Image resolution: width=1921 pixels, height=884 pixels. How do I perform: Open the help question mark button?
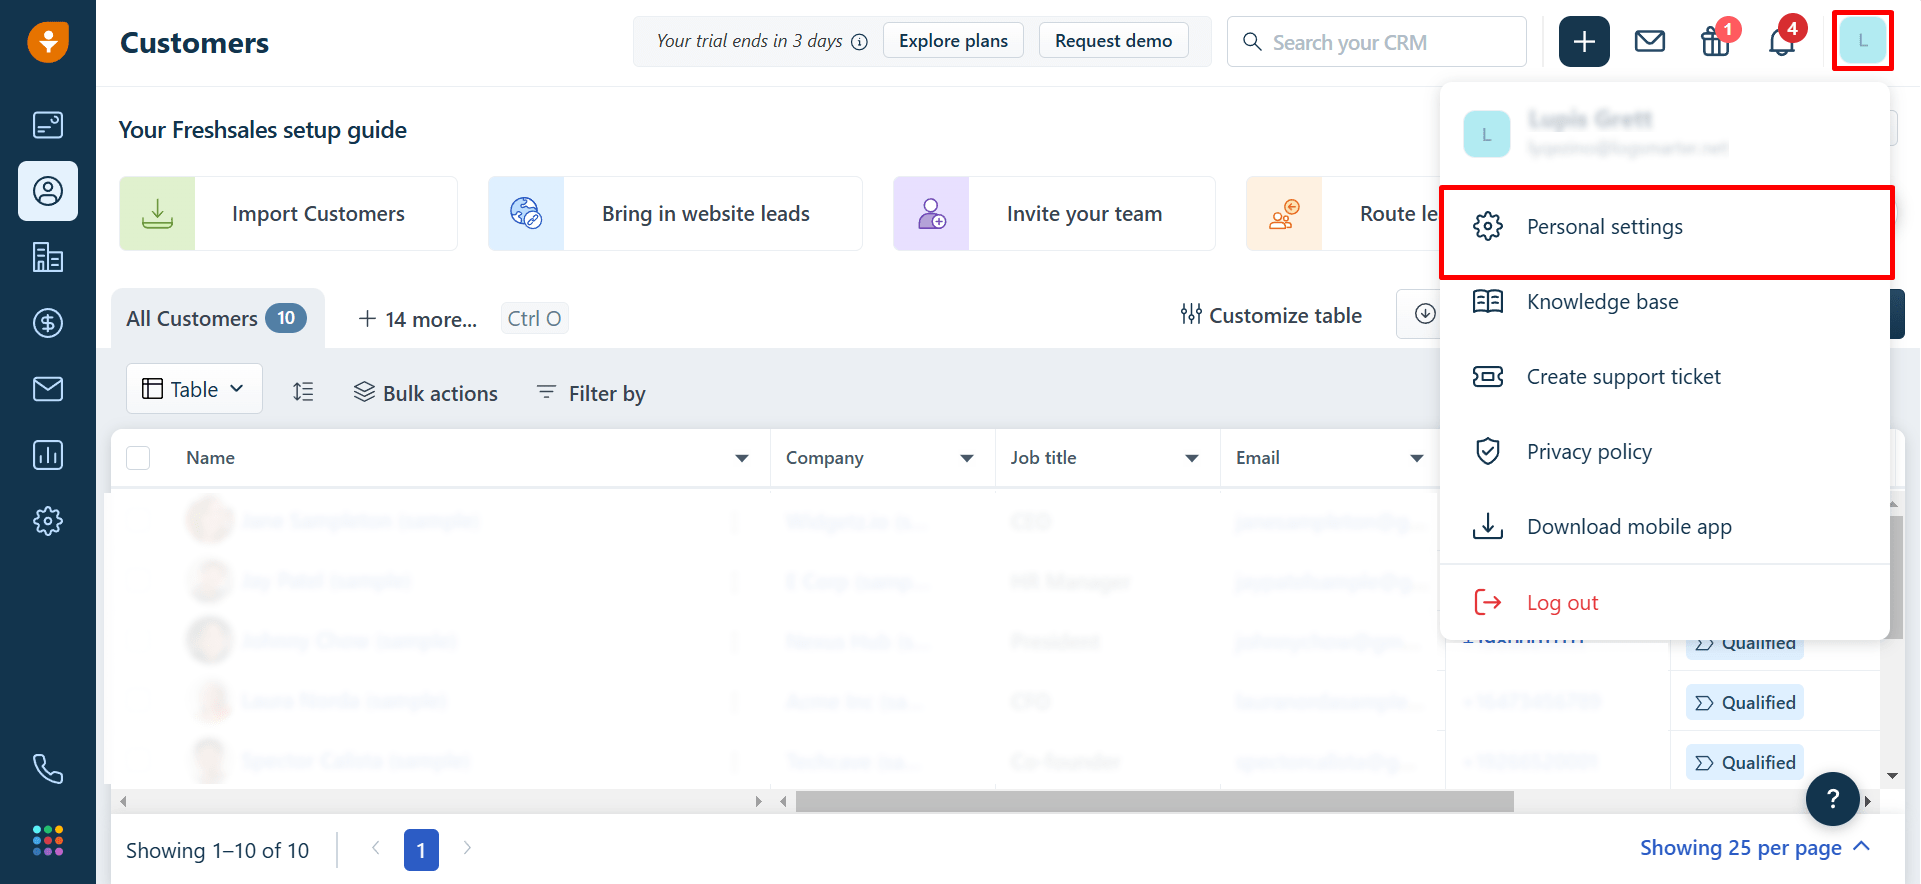pyautogui.click(x=1833, y=798)
